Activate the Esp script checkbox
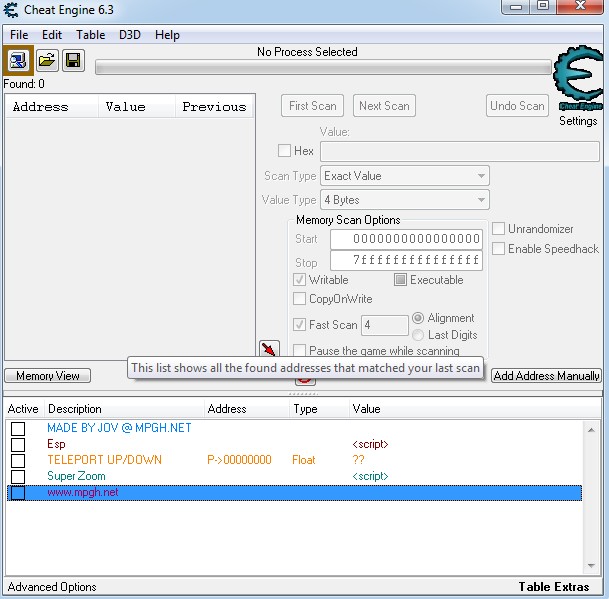Viewport: 609px width, 599px height. pos(18,444)
